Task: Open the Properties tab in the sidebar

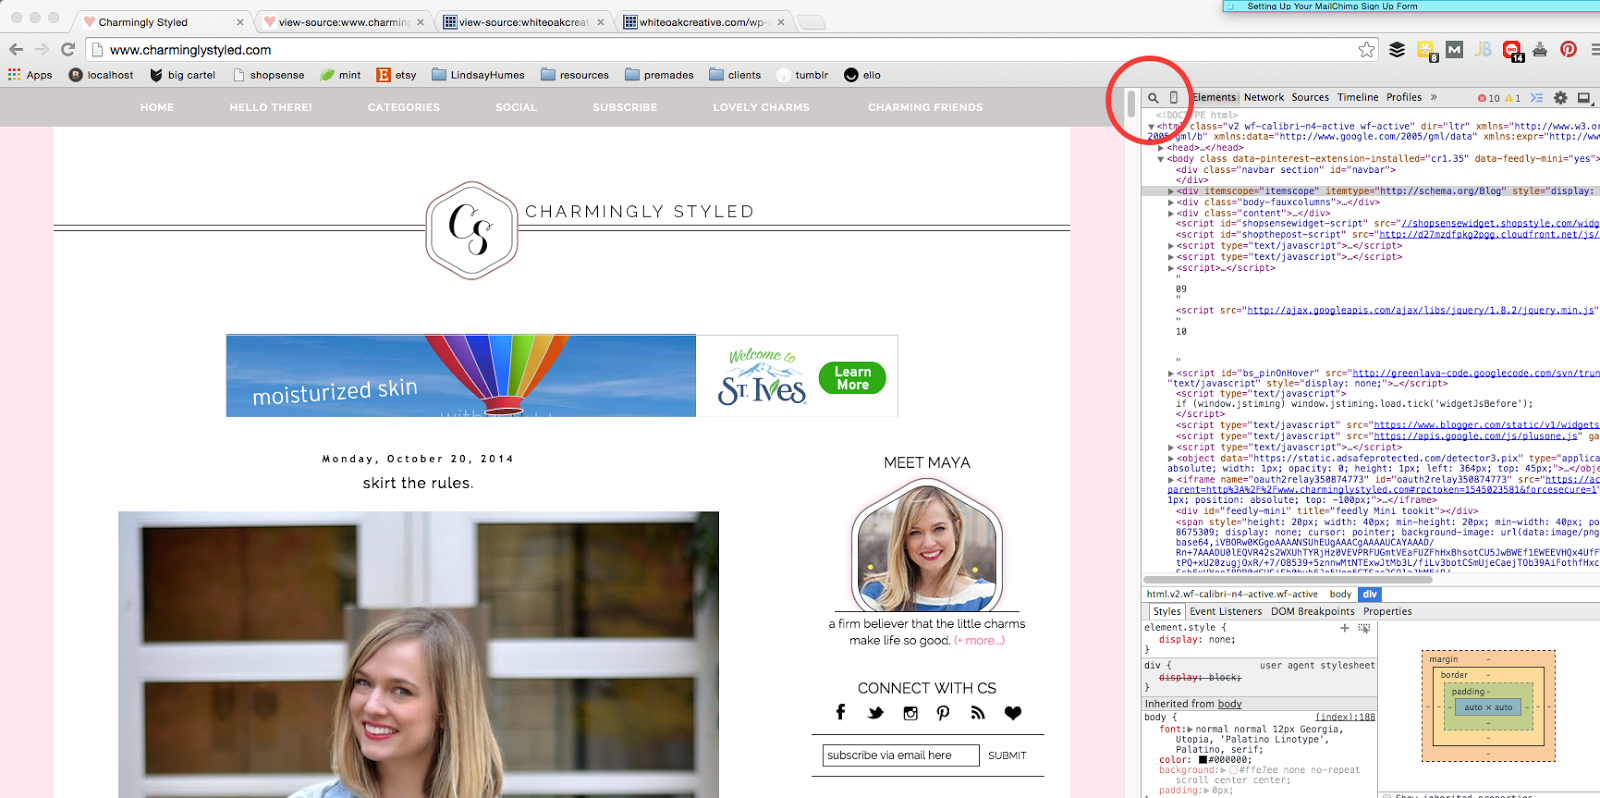Action: 1388,611
